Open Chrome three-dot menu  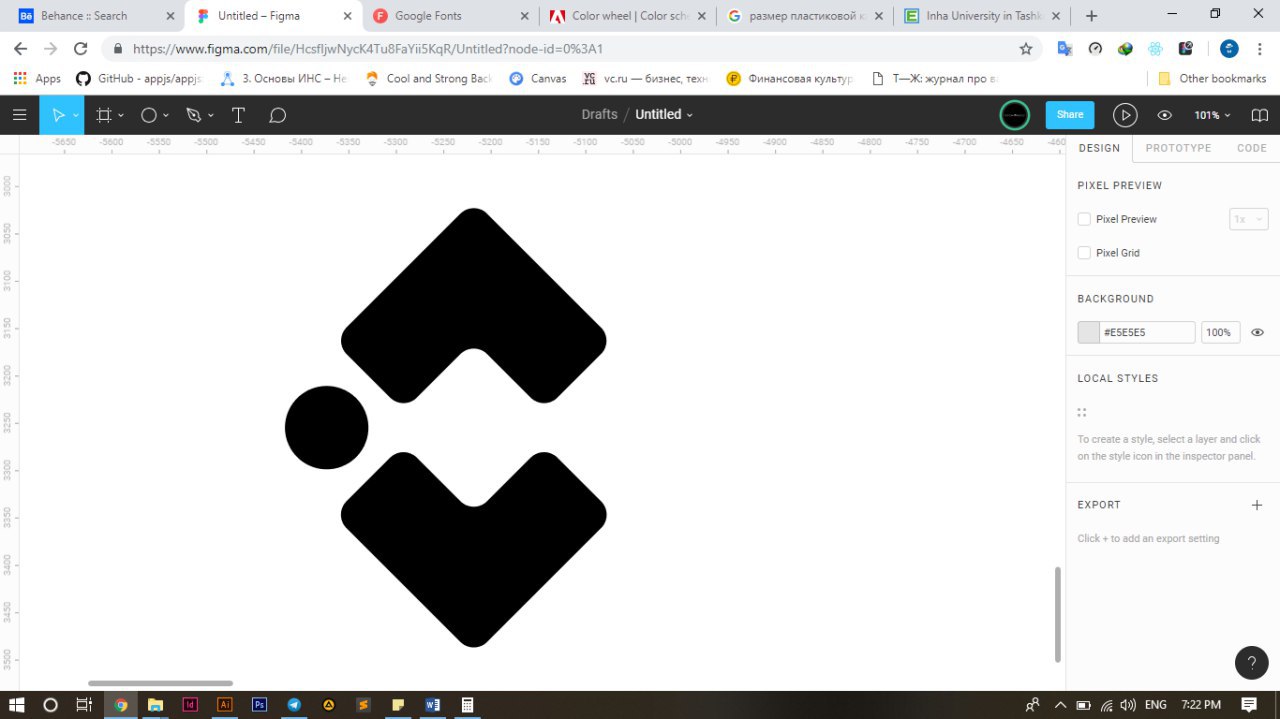(x=1261, y=48)
